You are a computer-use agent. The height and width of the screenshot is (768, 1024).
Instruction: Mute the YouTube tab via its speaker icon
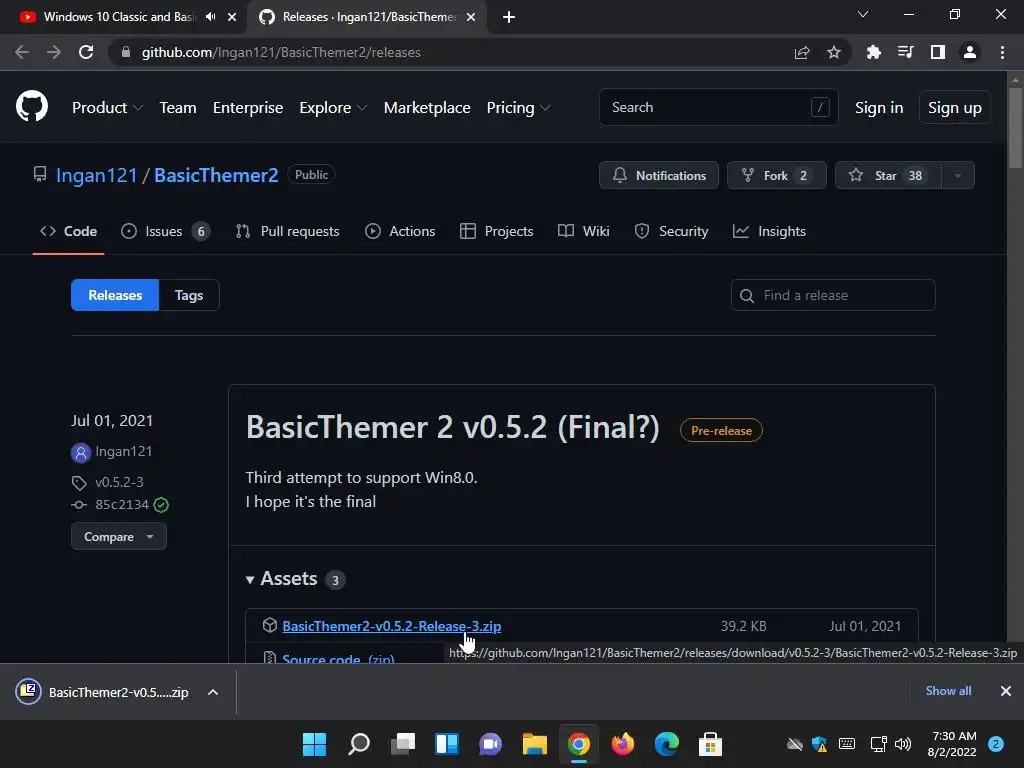(x=210, y=17)
